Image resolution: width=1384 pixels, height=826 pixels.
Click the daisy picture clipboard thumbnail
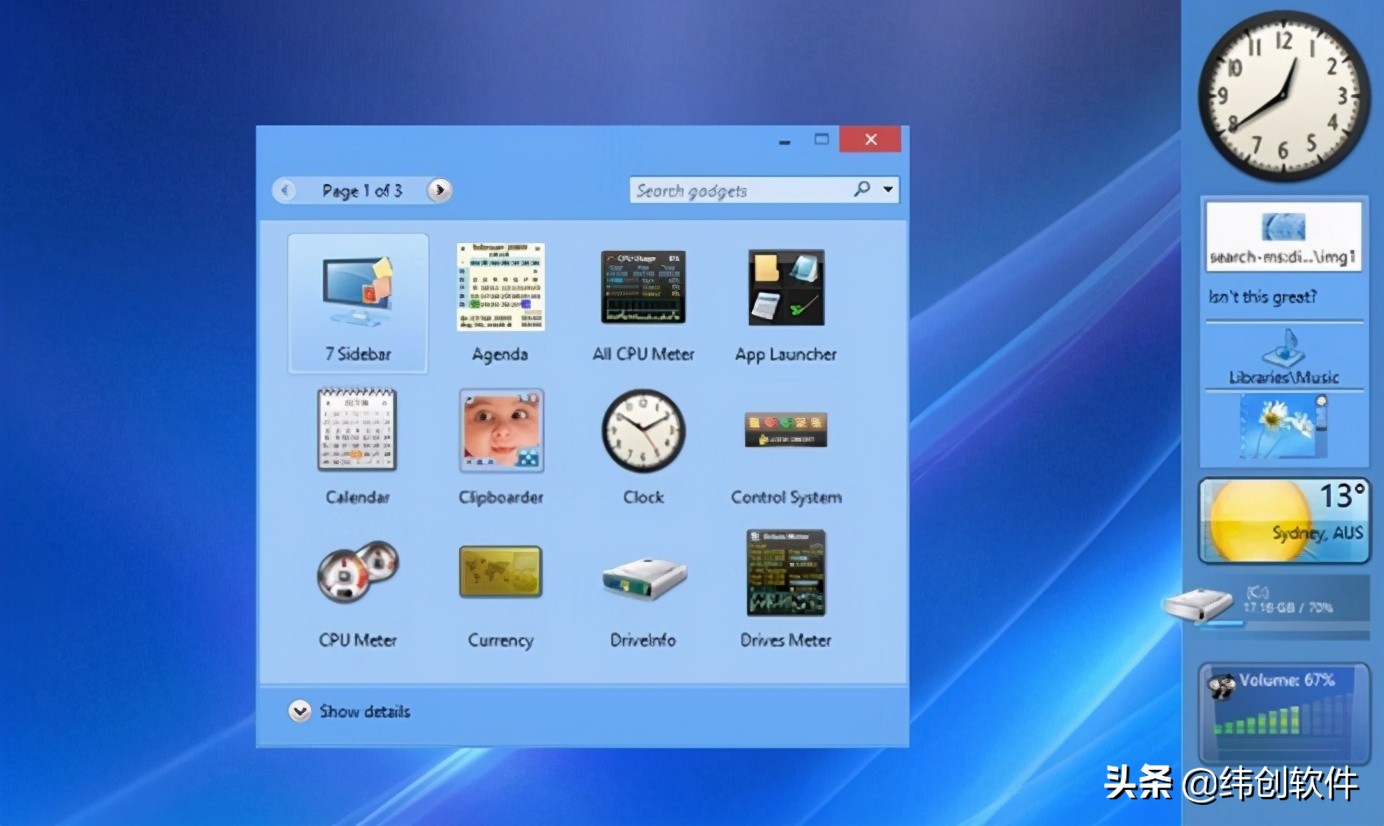point(1284,426)
